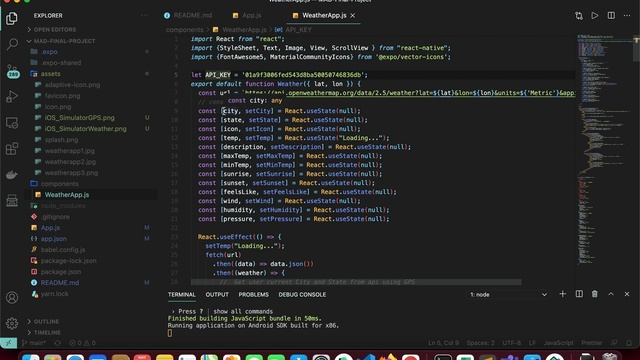Open package.json in the file tree
The height and width of the screenshot is (360, 640).
tap(61, 271)
